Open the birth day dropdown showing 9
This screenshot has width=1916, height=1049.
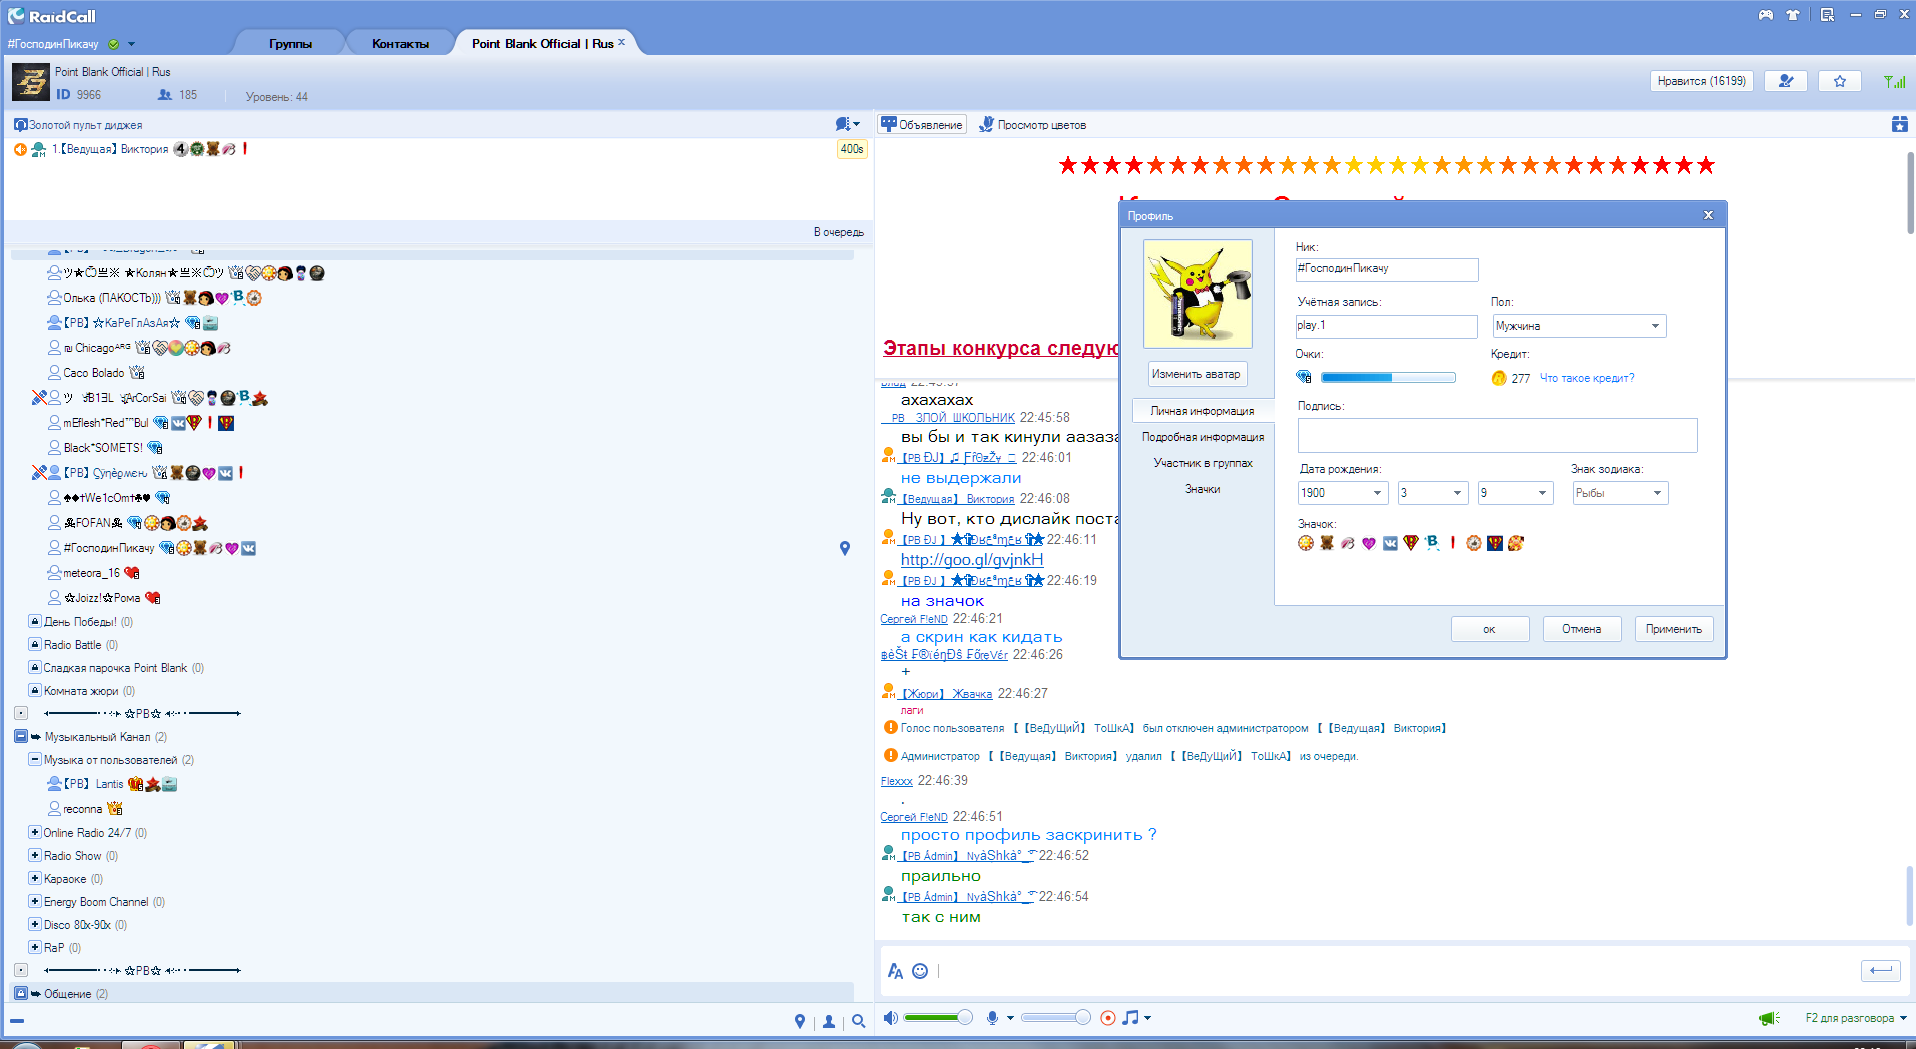[1514, 493]
